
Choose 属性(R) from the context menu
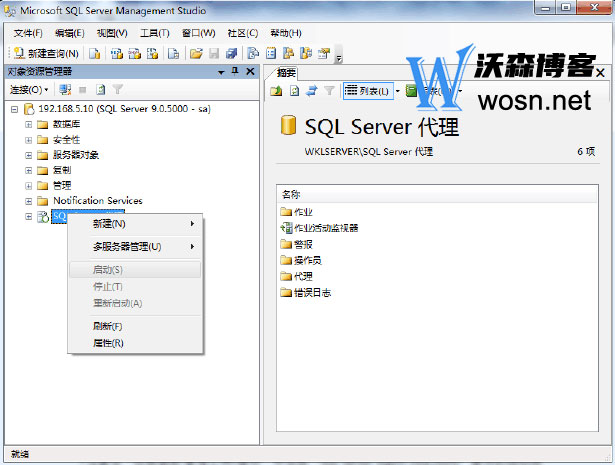pyautogui.click(x=135, y=343)
